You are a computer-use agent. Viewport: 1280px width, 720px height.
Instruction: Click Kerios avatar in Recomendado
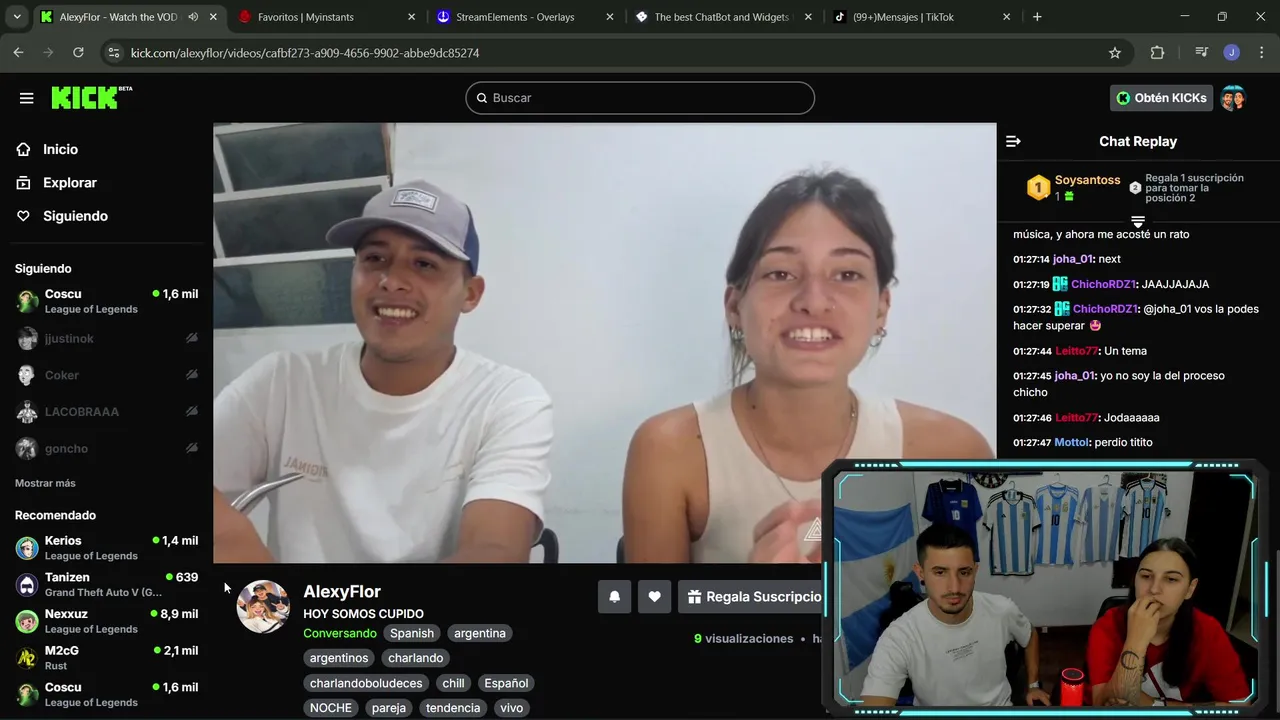point(27,548)
